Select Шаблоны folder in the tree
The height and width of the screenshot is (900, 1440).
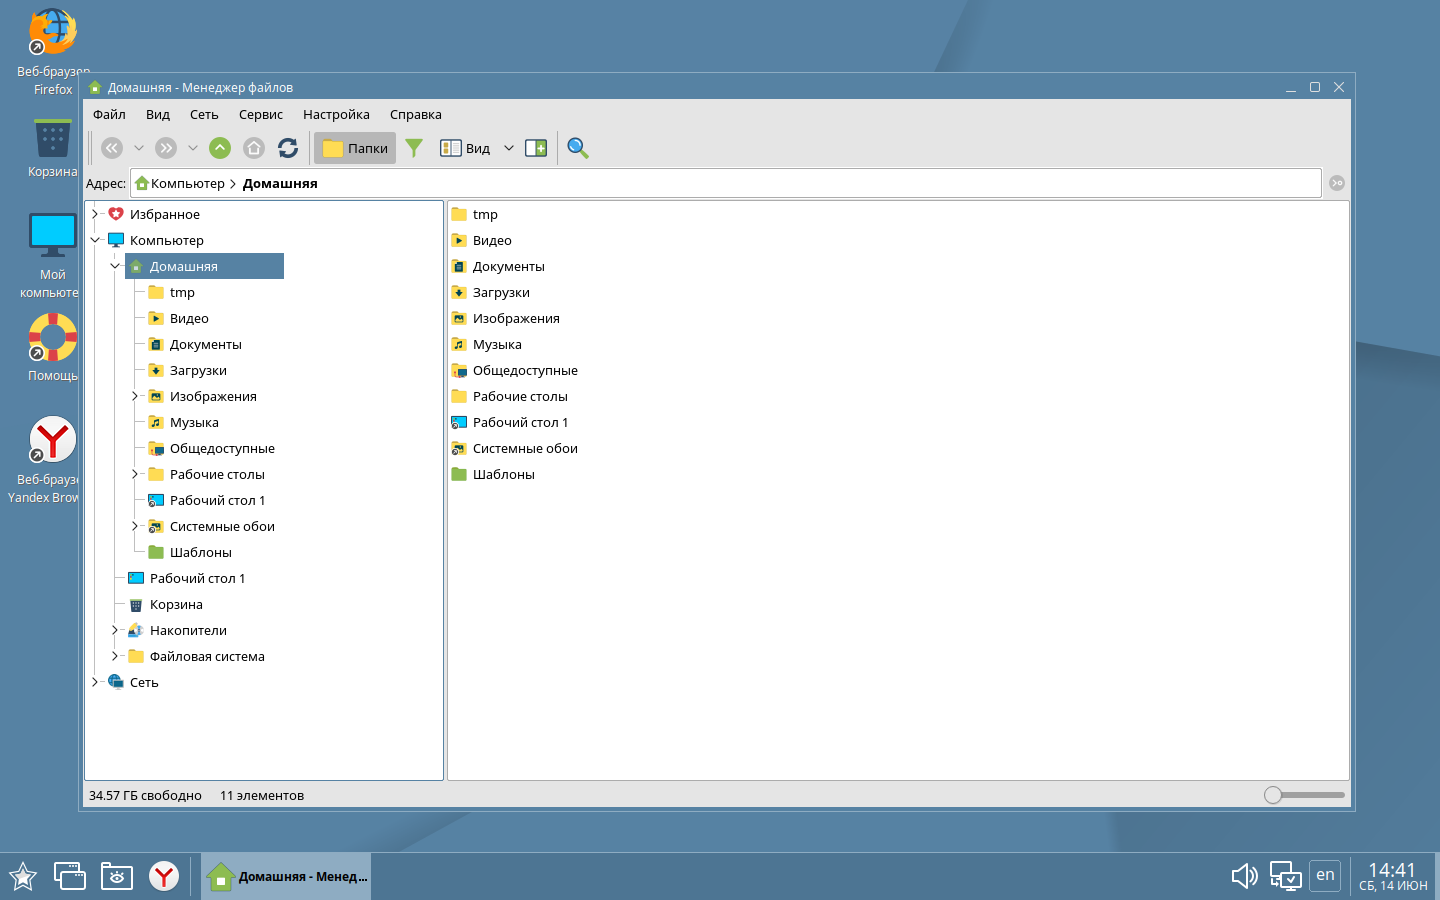coord(190,552)
